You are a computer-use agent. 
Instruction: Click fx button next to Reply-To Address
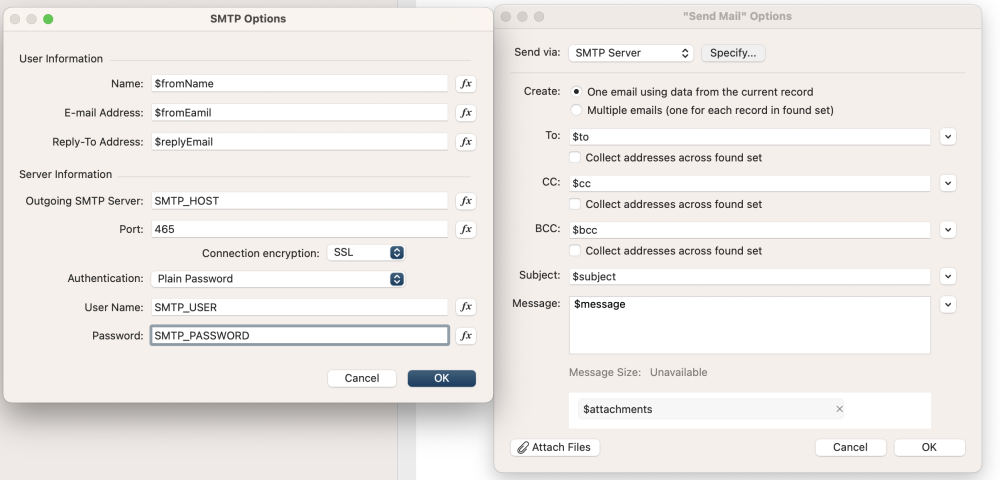(465, 142)
